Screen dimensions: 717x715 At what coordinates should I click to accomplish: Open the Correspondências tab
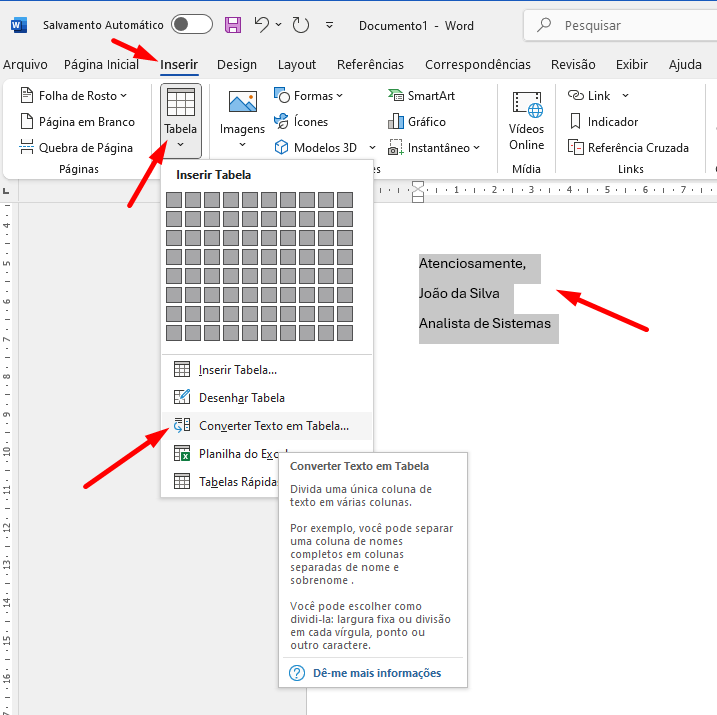(x=478, y=64)
